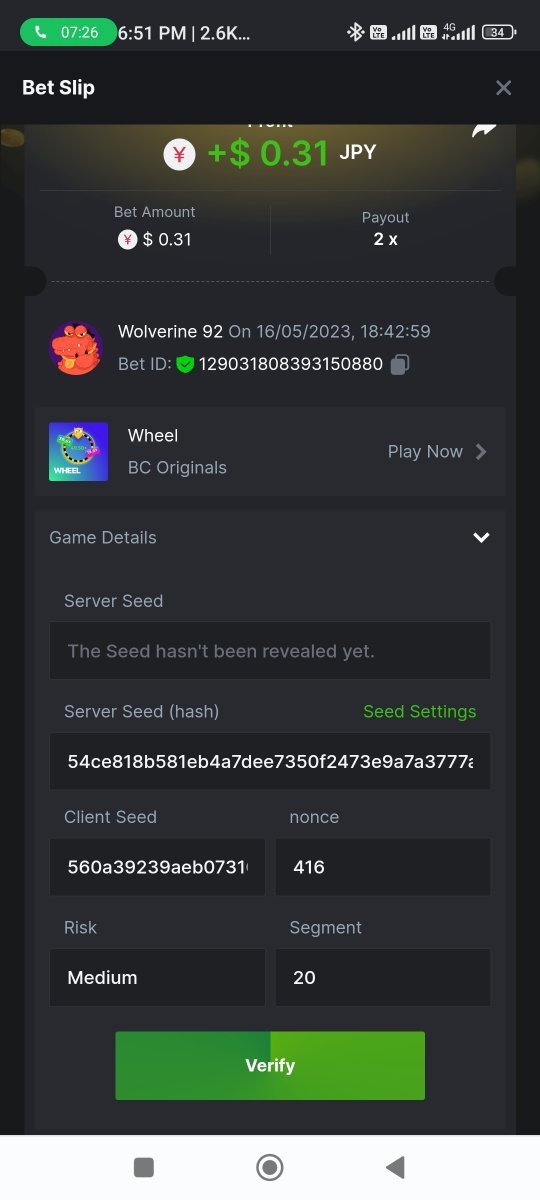This screenshot has width=540, height=1200.
Task: Tap the ongoing call indicator pill
Action: coord(68,32)
